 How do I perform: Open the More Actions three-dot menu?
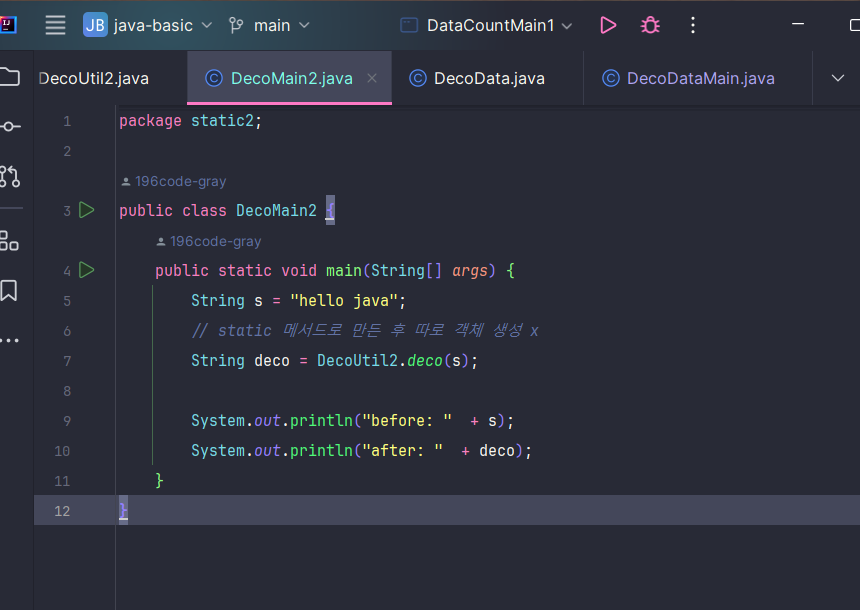pos(693,25)
